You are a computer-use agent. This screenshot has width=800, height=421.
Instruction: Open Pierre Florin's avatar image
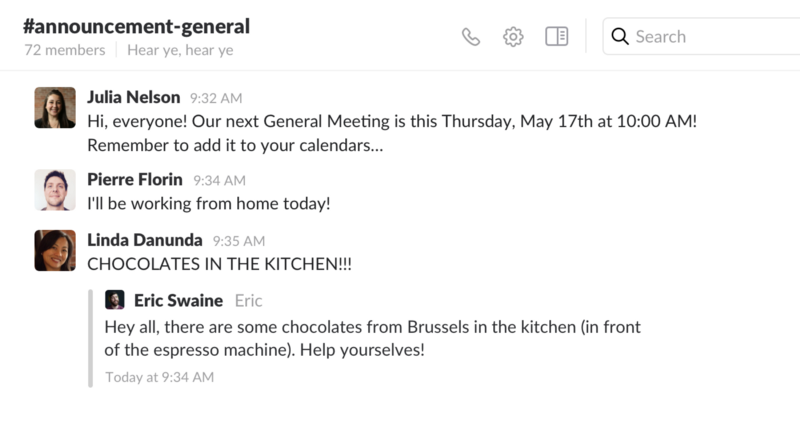pyautogui.click(x=55, y=190)
